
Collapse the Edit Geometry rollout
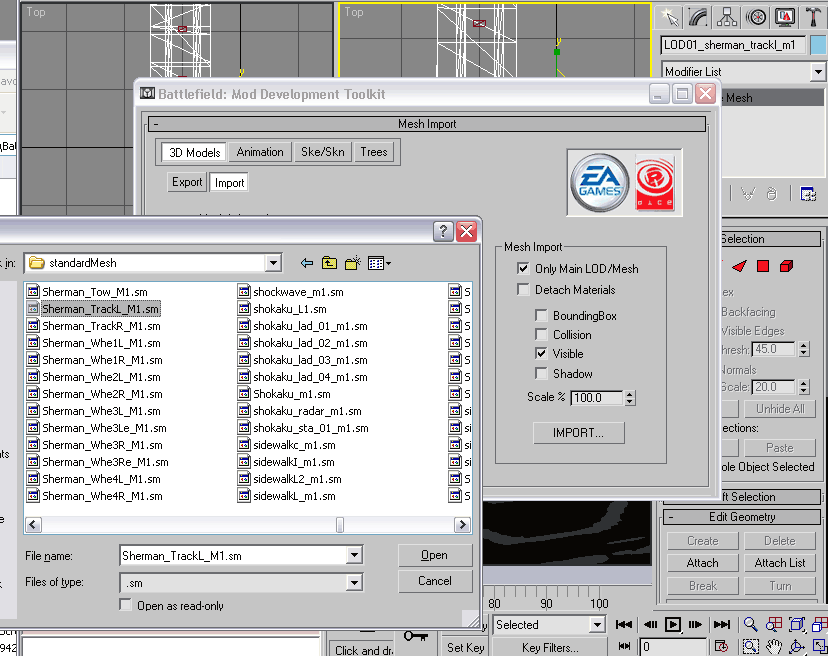(671, 517)
